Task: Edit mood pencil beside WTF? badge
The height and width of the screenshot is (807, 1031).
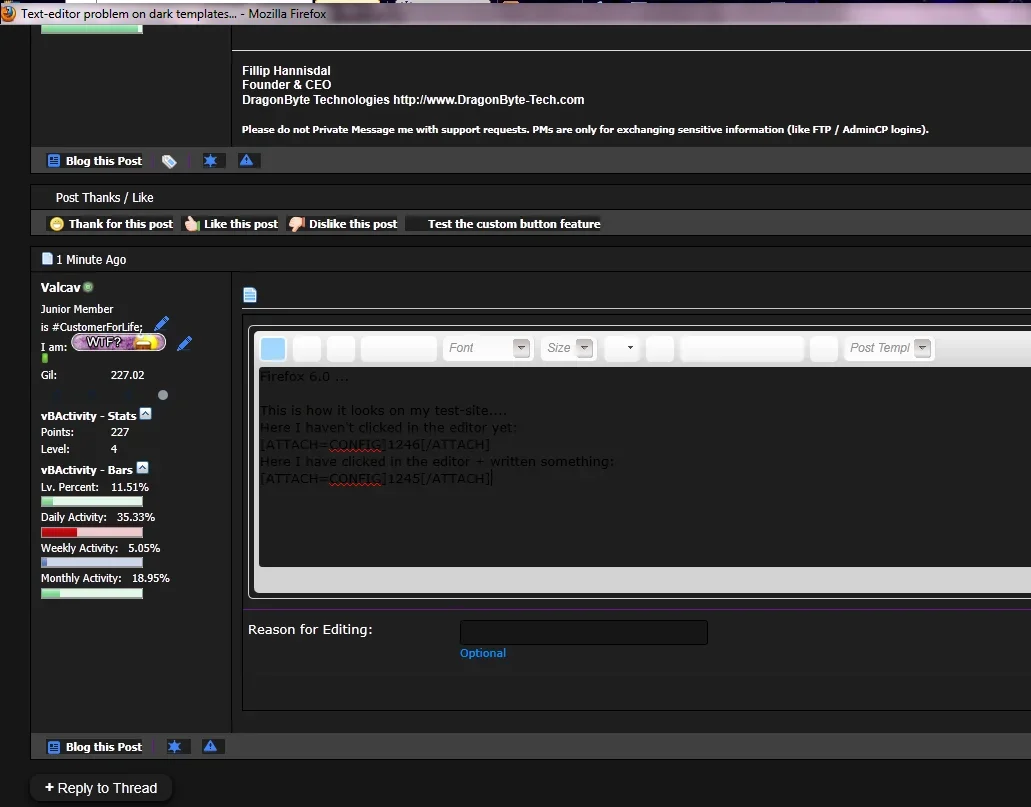Action: coord(184,343)
